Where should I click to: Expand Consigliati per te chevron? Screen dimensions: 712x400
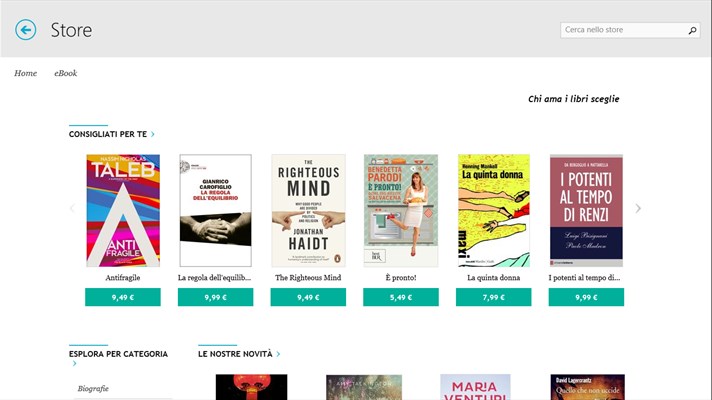coord(153,134)
